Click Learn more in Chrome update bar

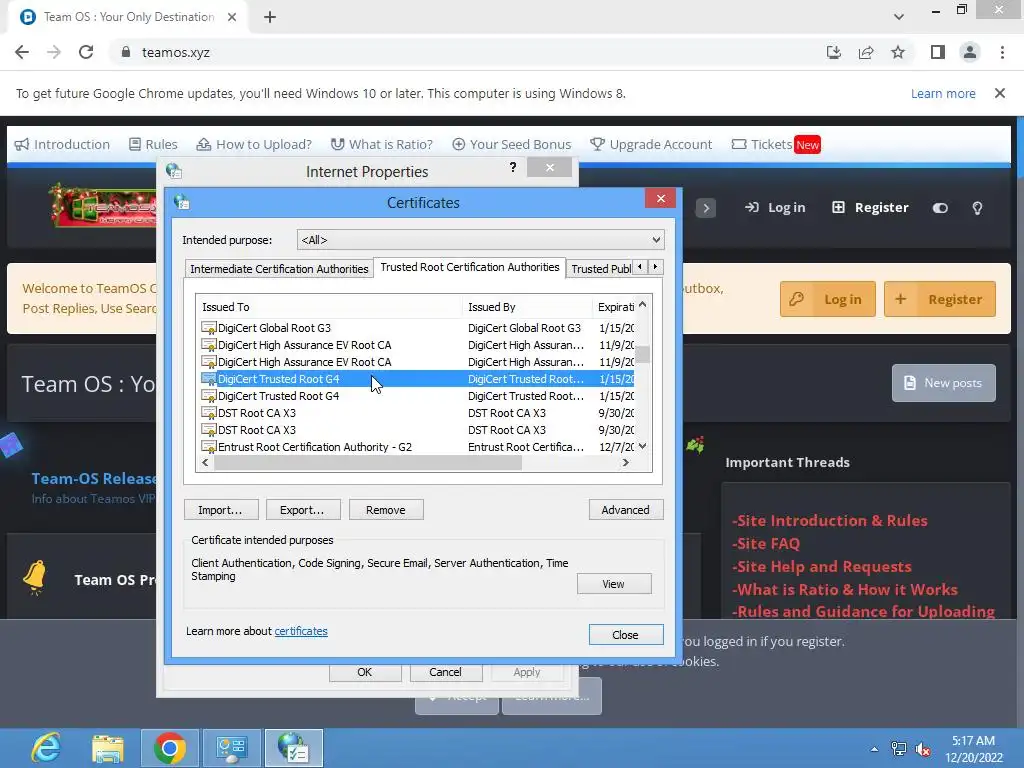(x=943, y=93)
